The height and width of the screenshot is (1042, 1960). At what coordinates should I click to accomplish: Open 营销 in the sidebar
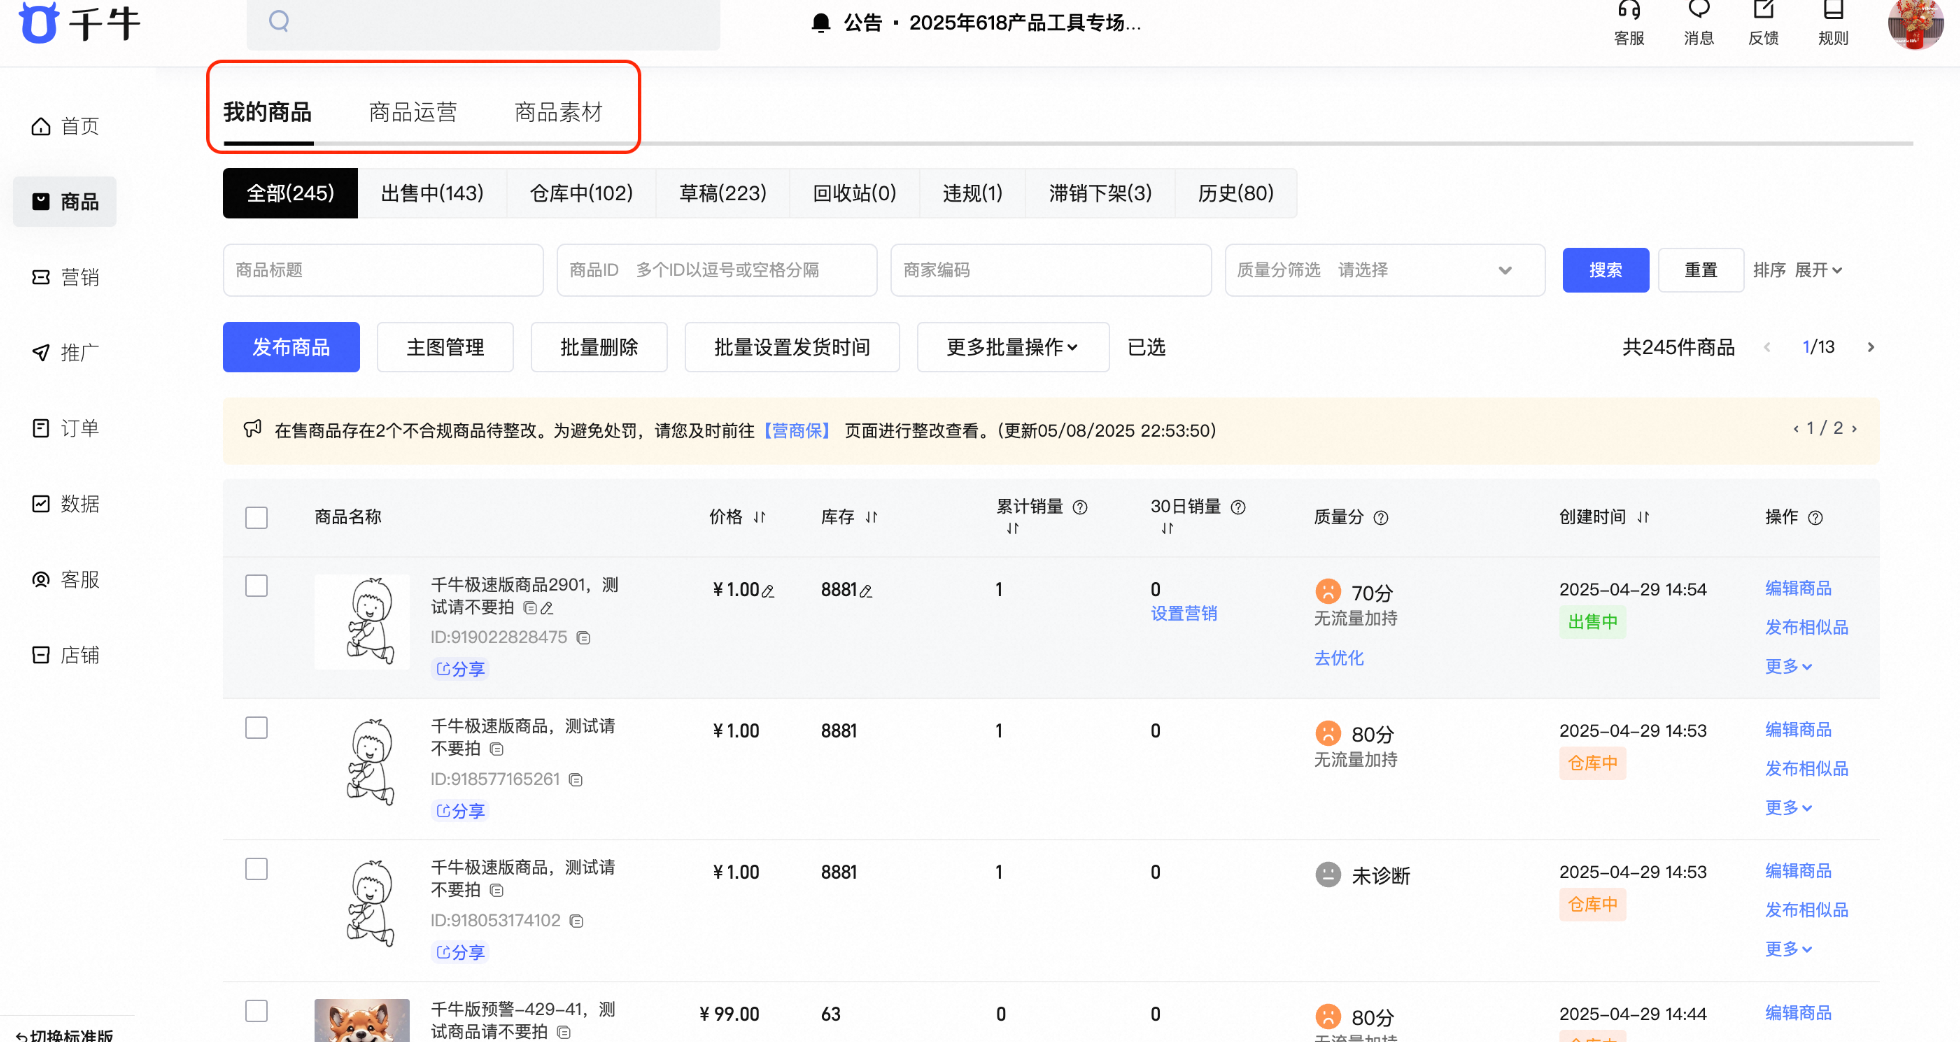click(65, 277)
